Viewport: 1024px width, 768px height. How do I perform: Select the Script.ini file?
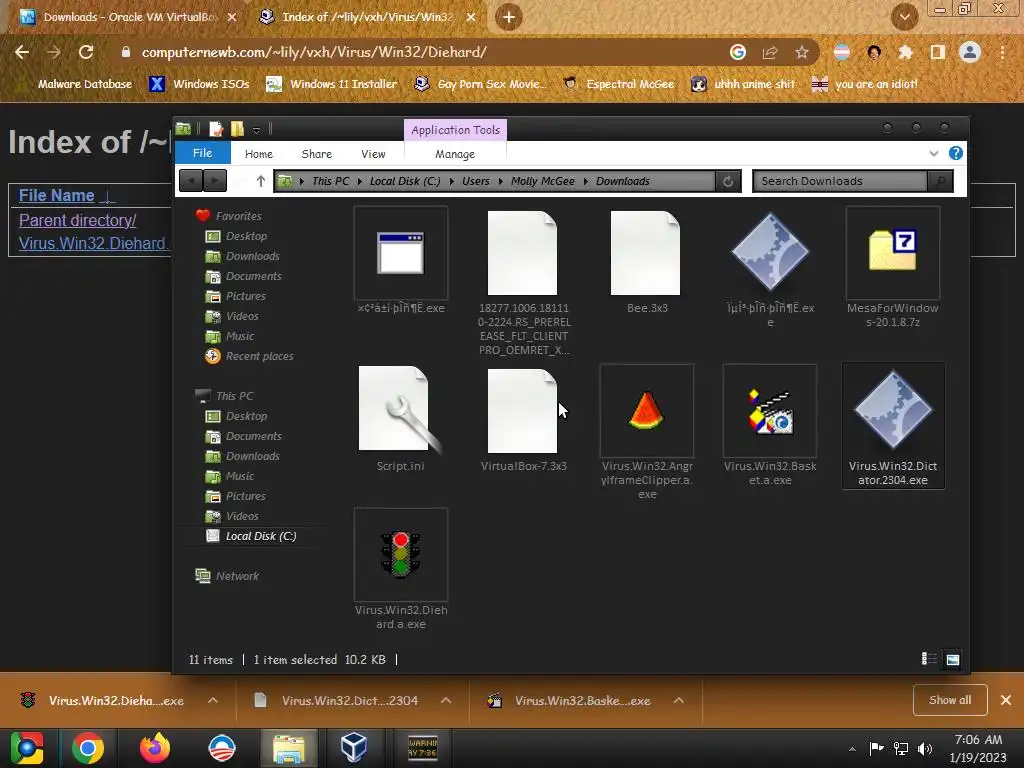(400, 411)
